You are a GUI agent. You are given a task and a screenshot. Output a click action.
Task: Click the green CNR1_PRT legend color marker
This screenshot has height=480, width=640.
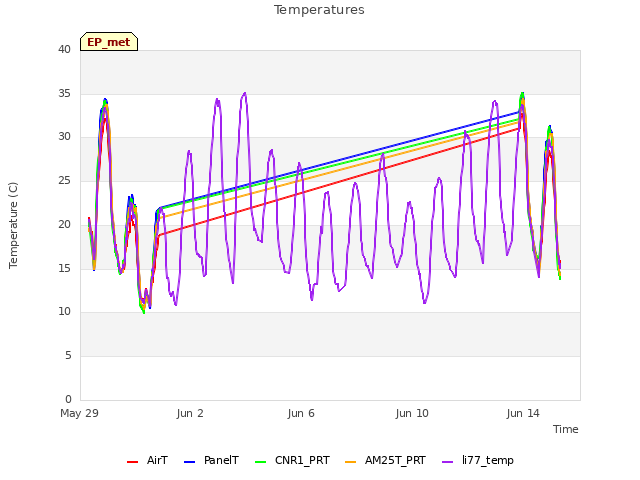(x=260, y=462)
